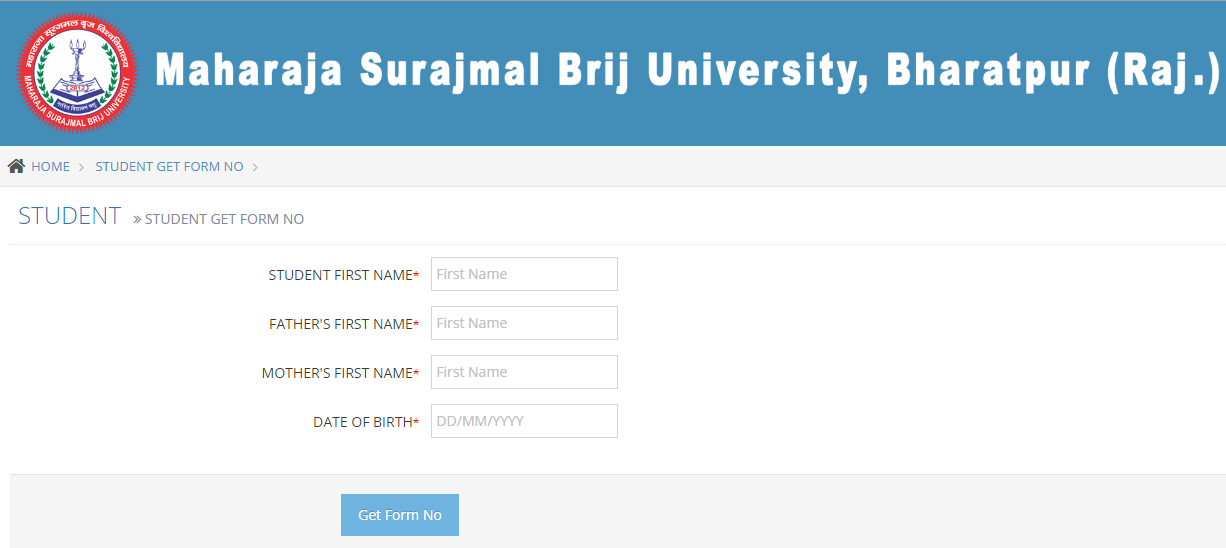The height and width of the screenshot is (548, 1226).
Task: Click the home icon in breadcrumb
Action: click(16, 166)
